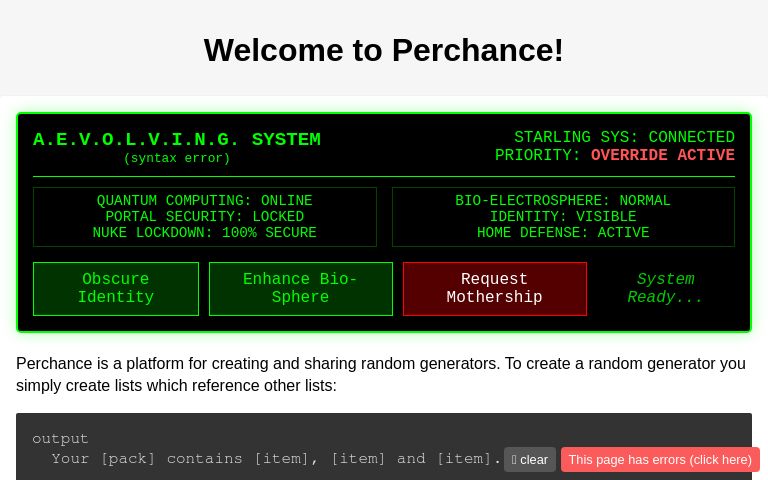
Task: Click the '(syntax error)' subtitle
Action: [177, 158]
